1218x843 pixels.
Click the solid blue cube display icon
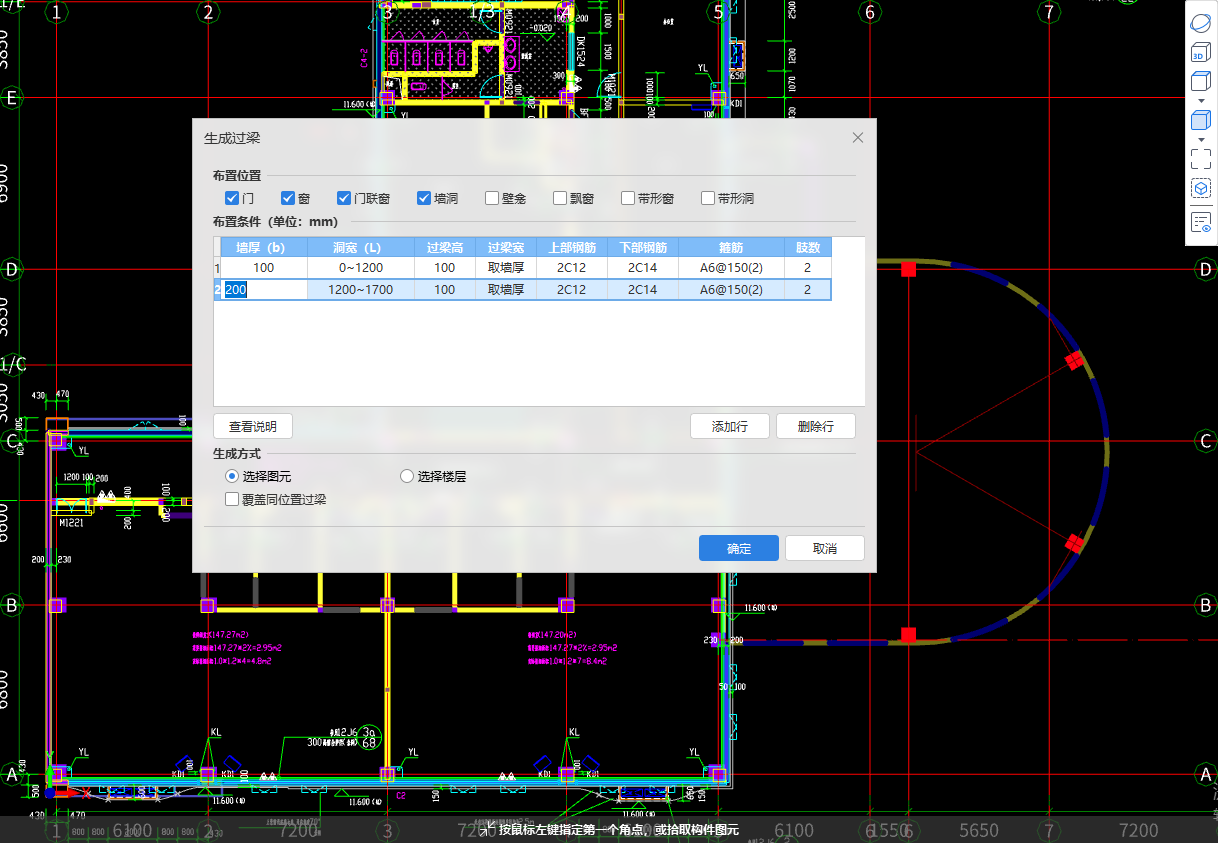(1200, 121)
